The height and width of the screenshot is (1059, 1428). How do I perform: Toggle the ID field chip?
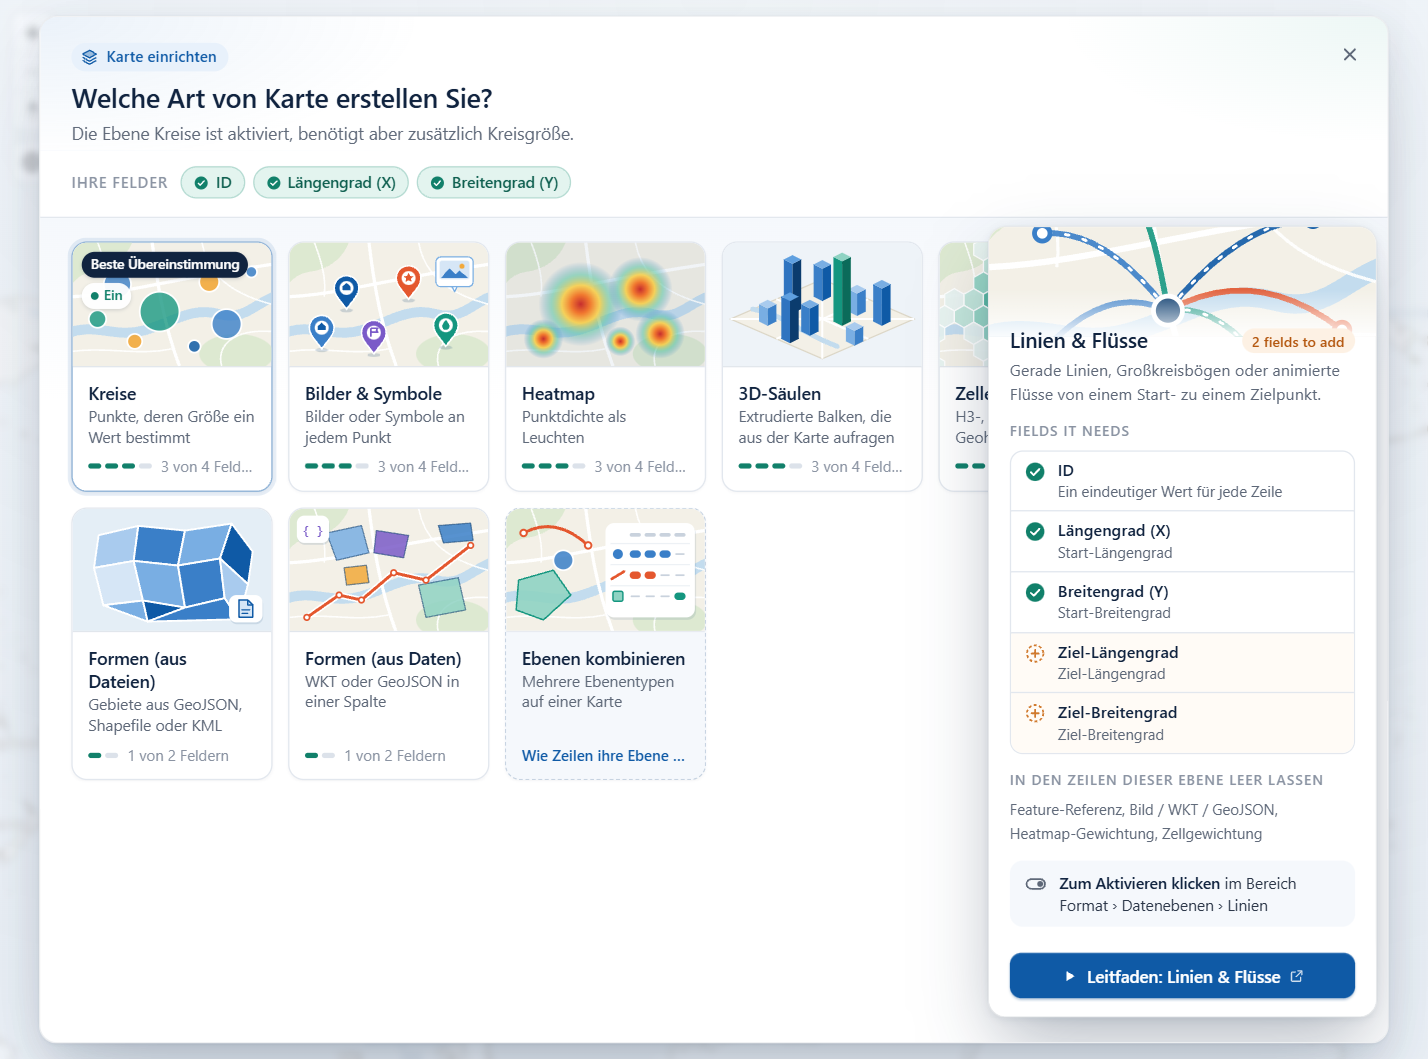pos(213,183)
